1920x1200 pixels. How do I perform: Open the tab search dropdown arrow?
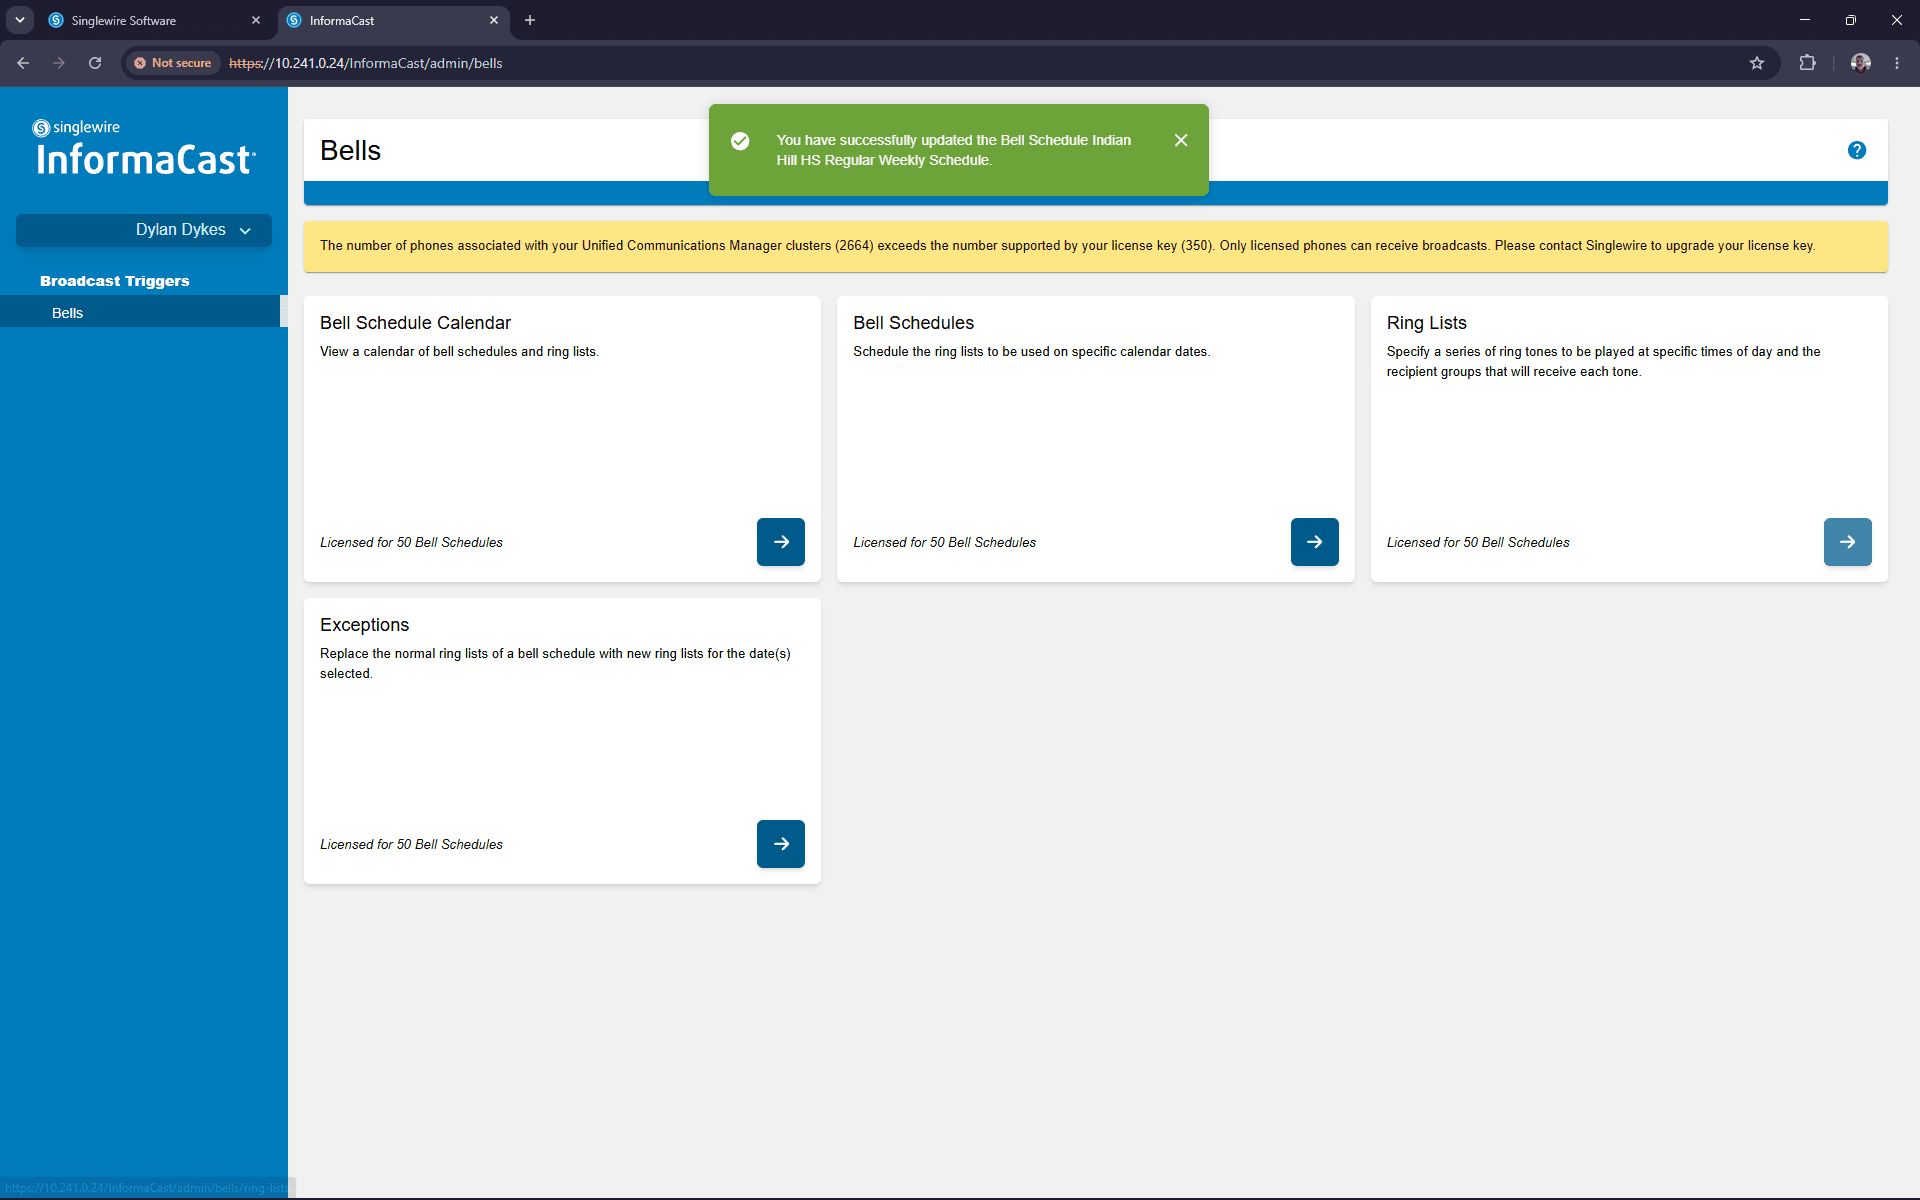tap(20, 20)
